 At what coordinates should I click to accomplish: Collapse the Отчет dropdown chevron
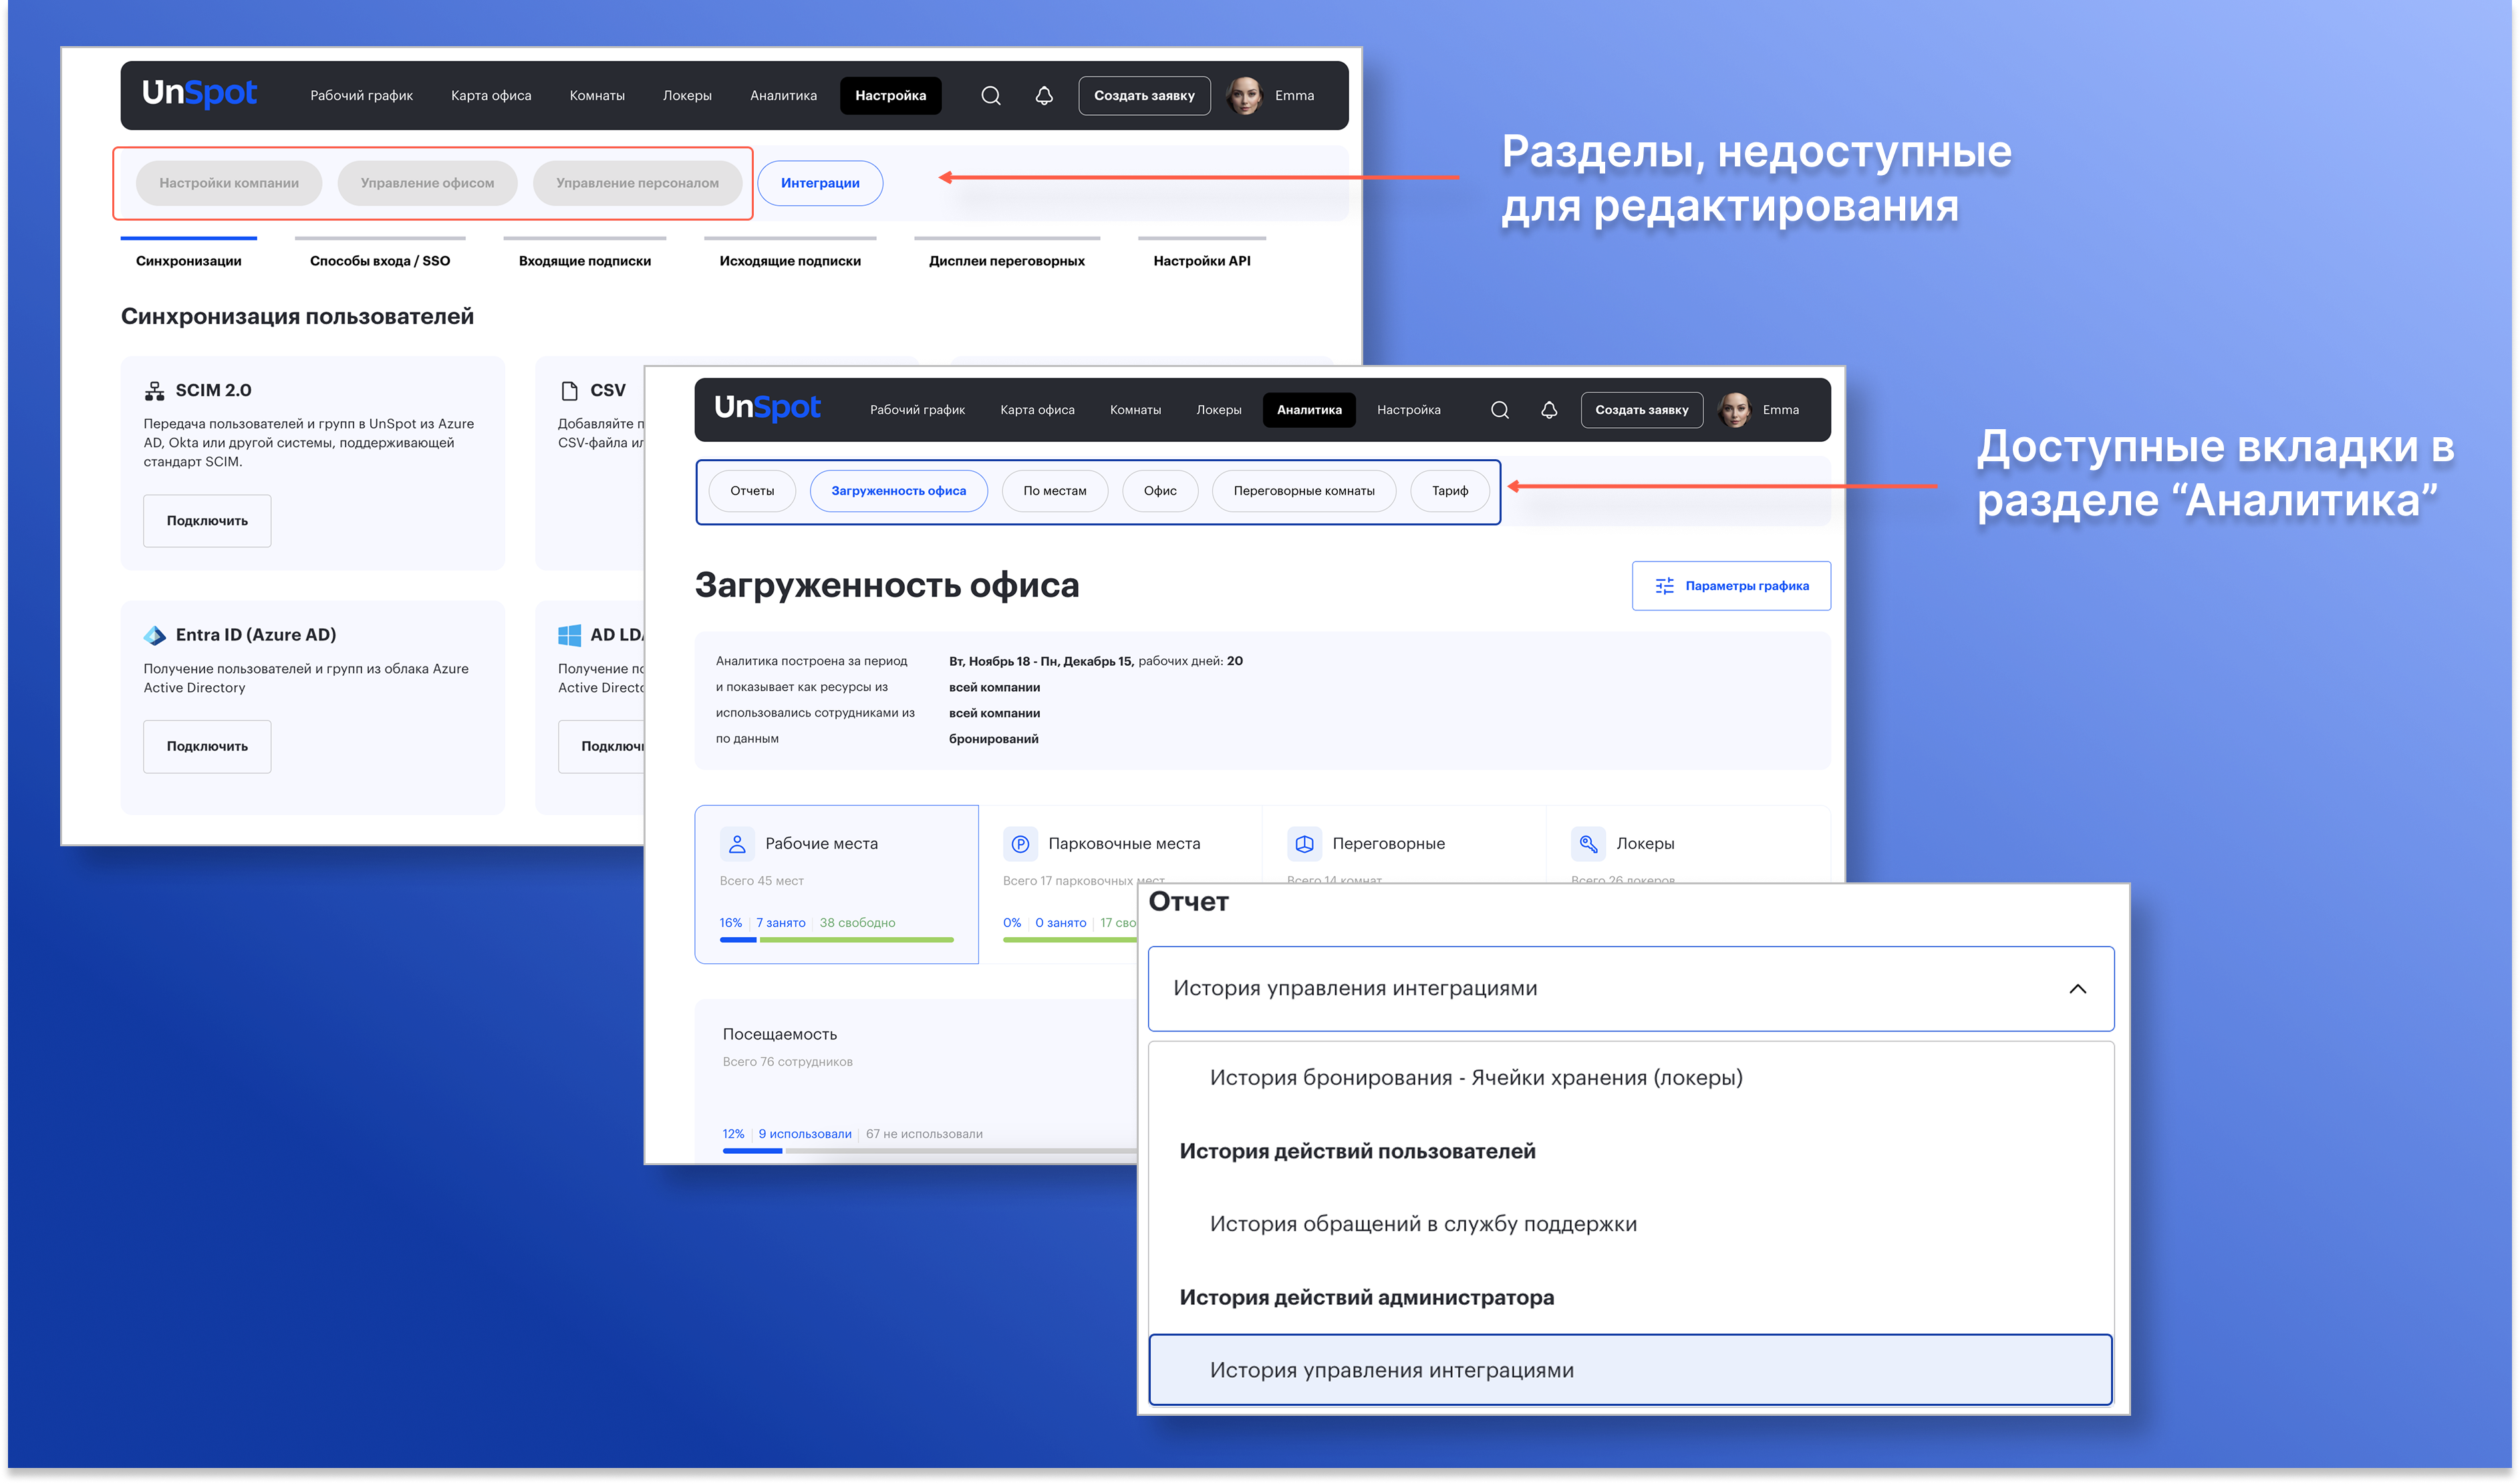2077,989
